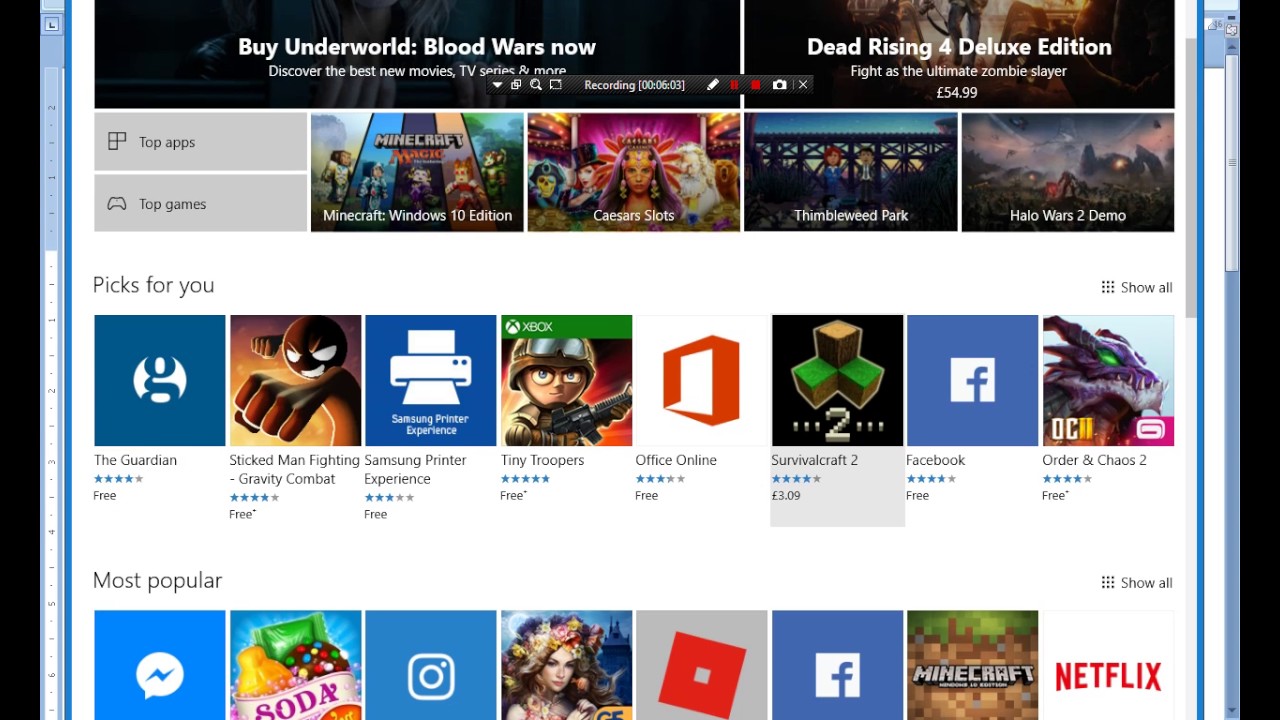Click the Top games controller icon

point(117,204)
